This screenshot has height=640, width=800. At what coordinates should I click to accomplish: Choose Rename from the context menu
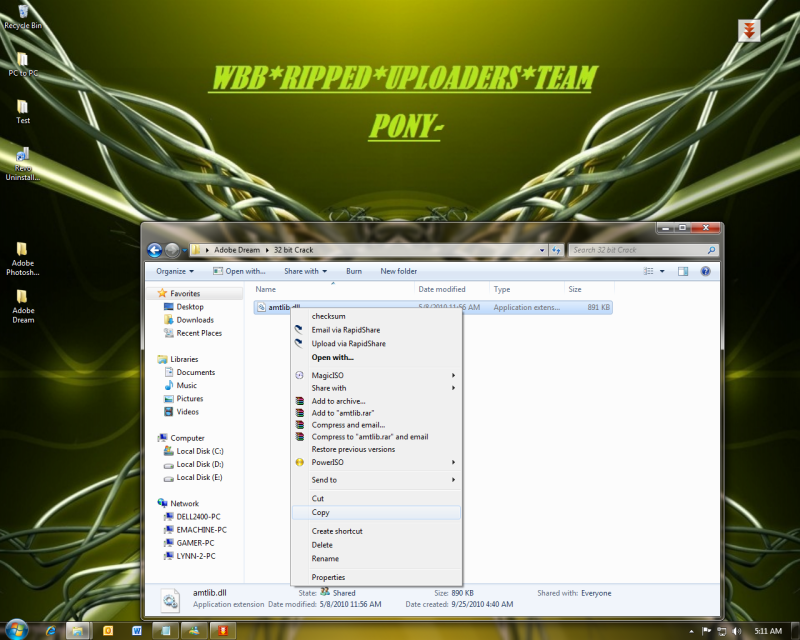[x=376, y=559]
